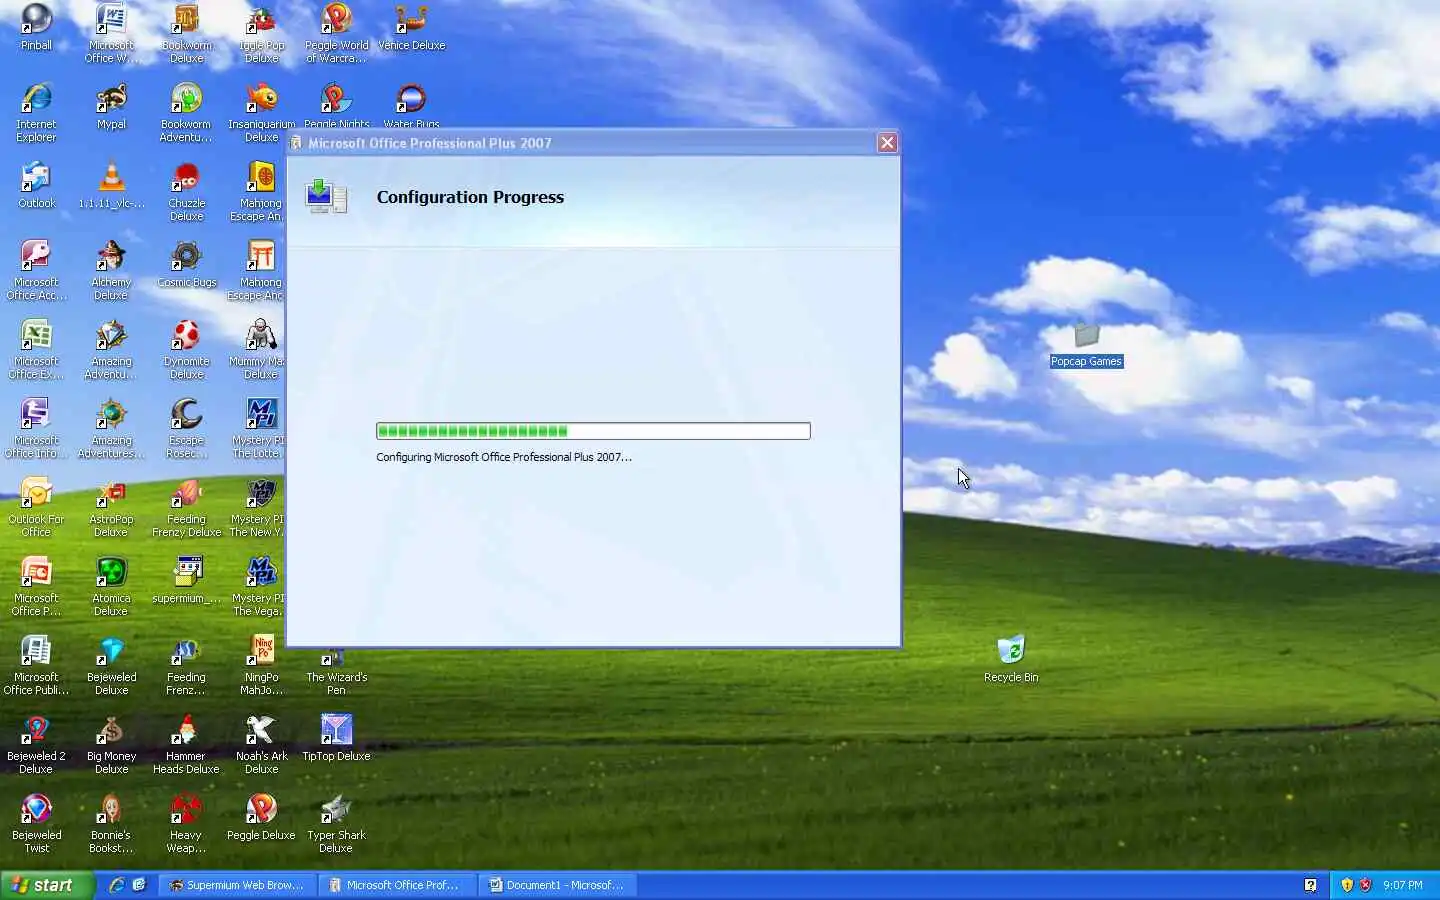Image resolution: width=1440 pixels, height=900 pixels.
Task: Select the Bejeweled Twist shortcut
Action: pyautogui.click(x=36, y=824)
